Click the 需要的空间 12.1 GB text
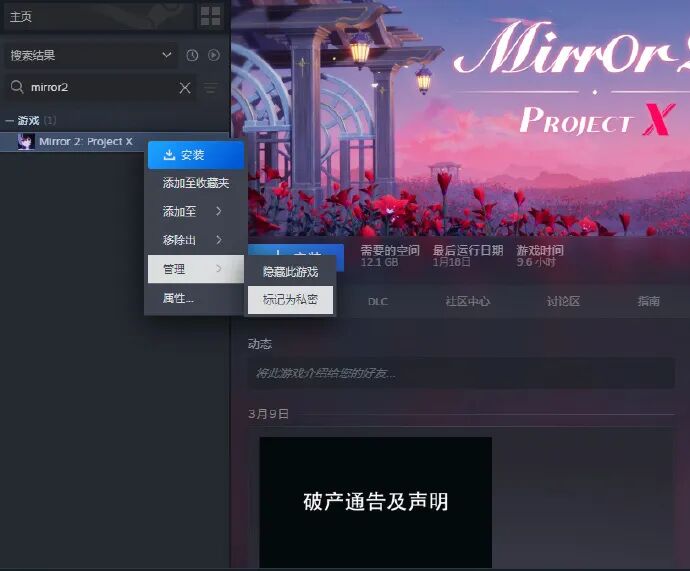690x571 pixels. pyautogui.click(x=390, y=256)
